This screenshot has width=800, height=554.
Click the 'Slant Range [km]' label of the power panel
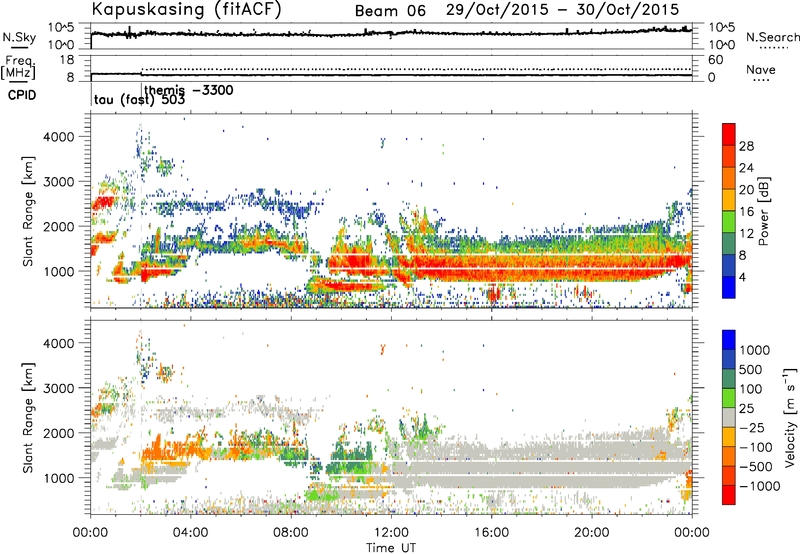pos(28,211)
